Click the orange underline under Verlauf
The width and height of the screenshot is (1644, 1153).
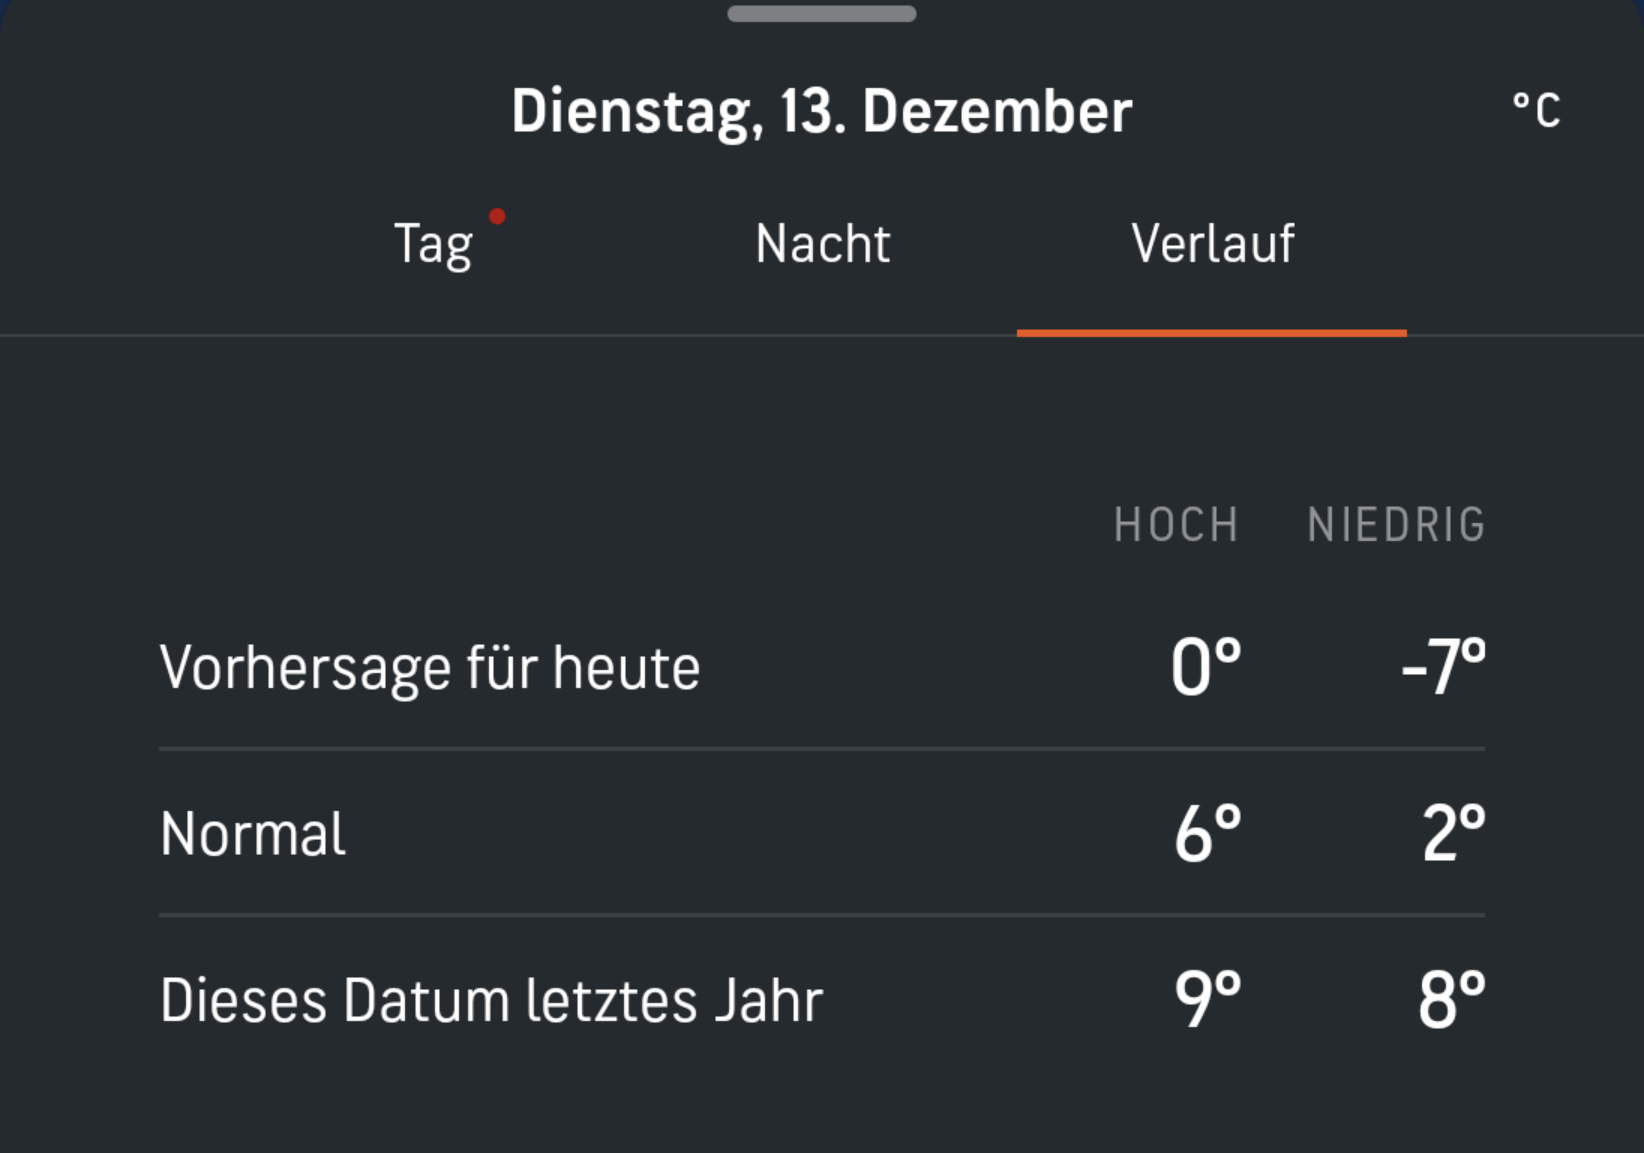pos(1212,333)
